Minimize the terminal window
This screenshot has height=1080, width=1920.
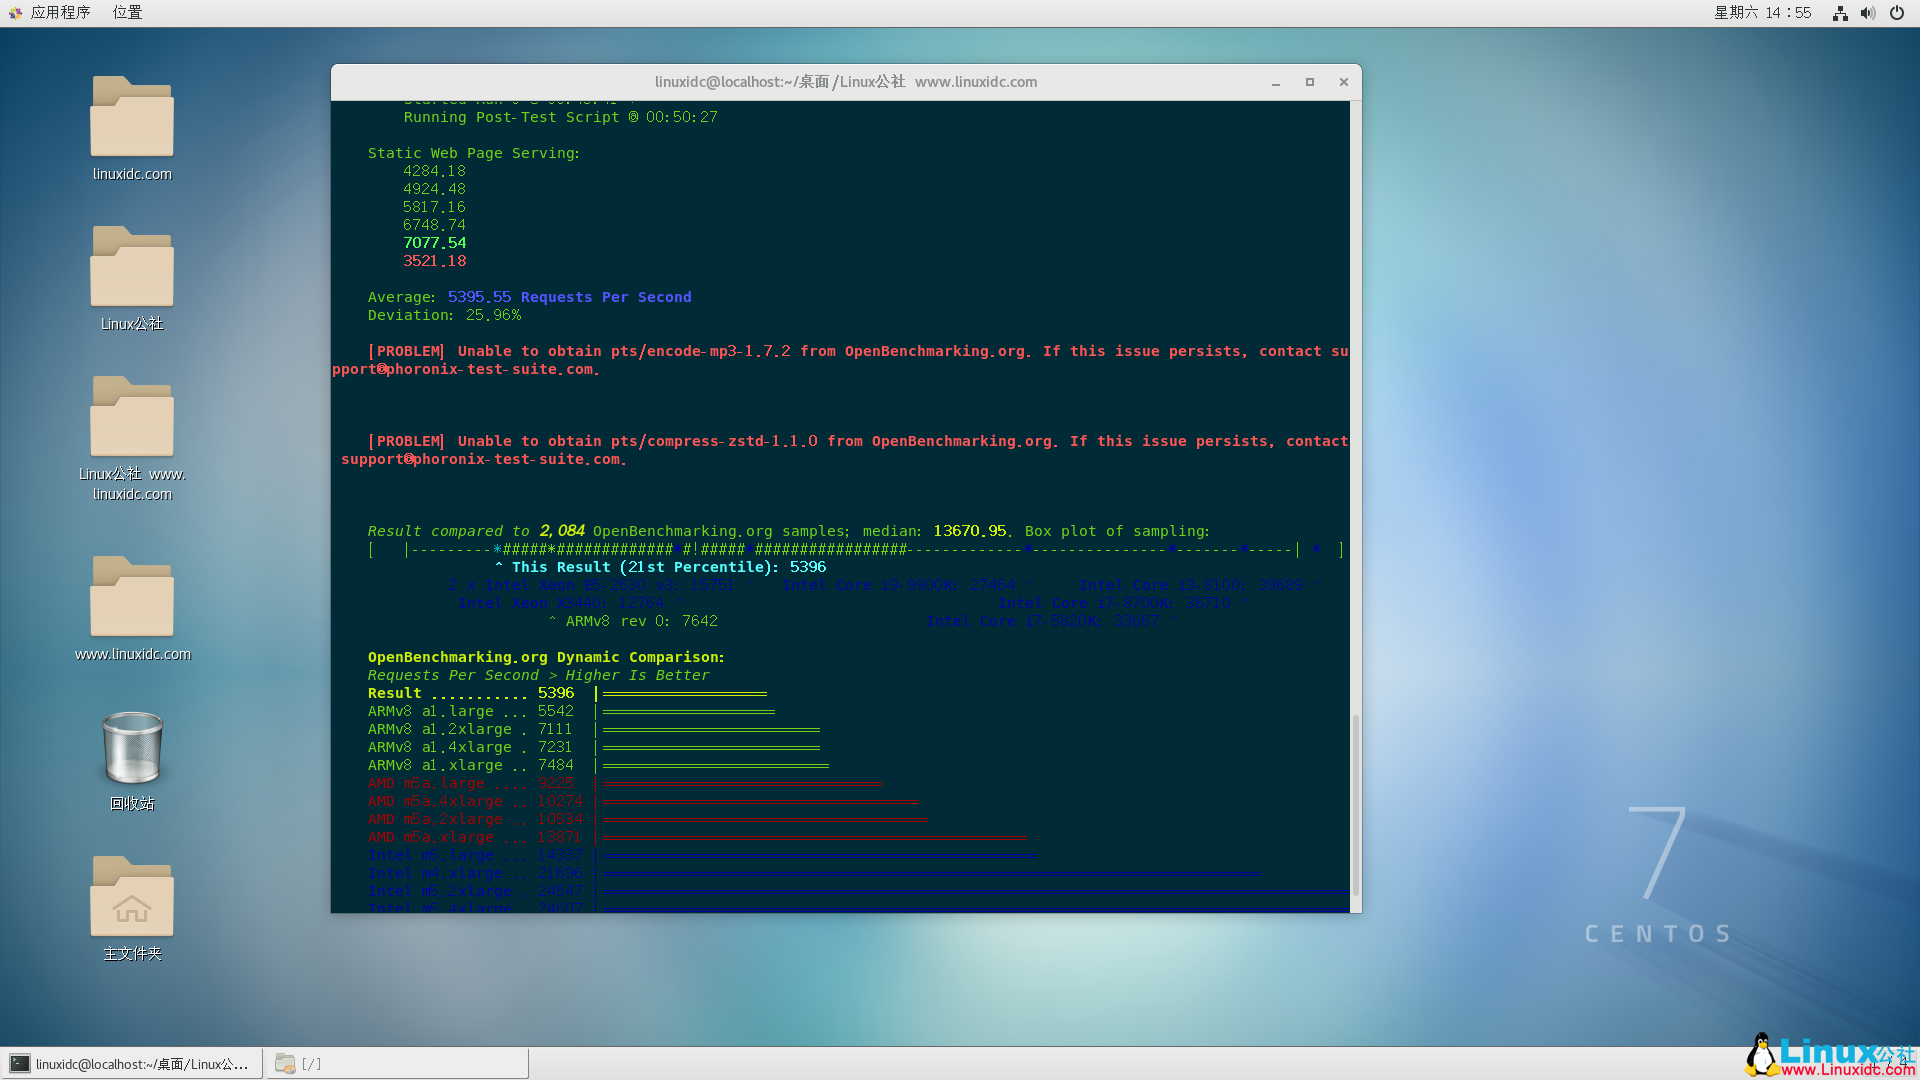coord(1276,82)
